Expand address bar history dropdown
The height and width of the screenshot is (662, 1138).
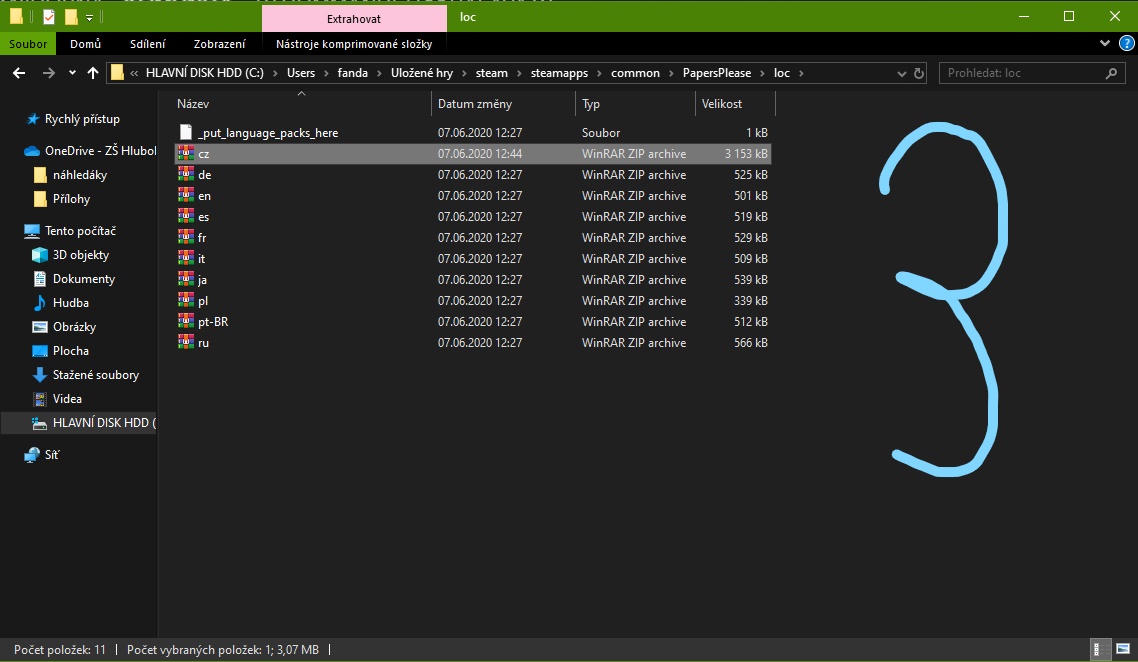(901, 73)
